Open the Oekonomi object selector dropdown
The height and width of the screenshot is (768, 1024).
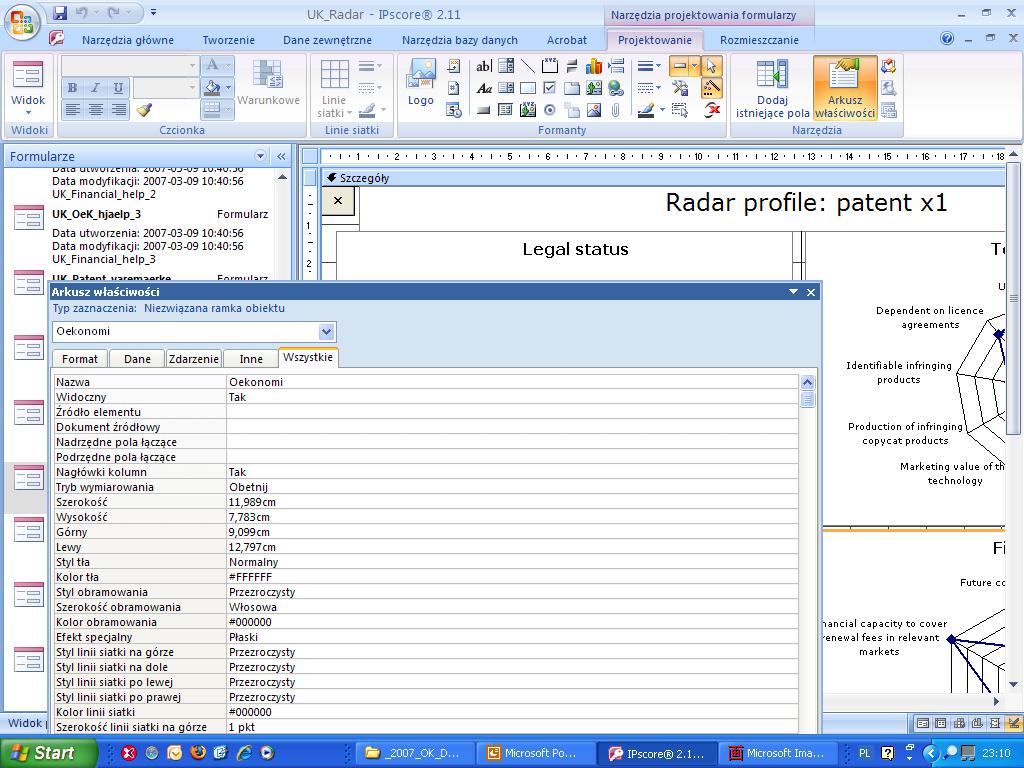click(x=327, y=331)
